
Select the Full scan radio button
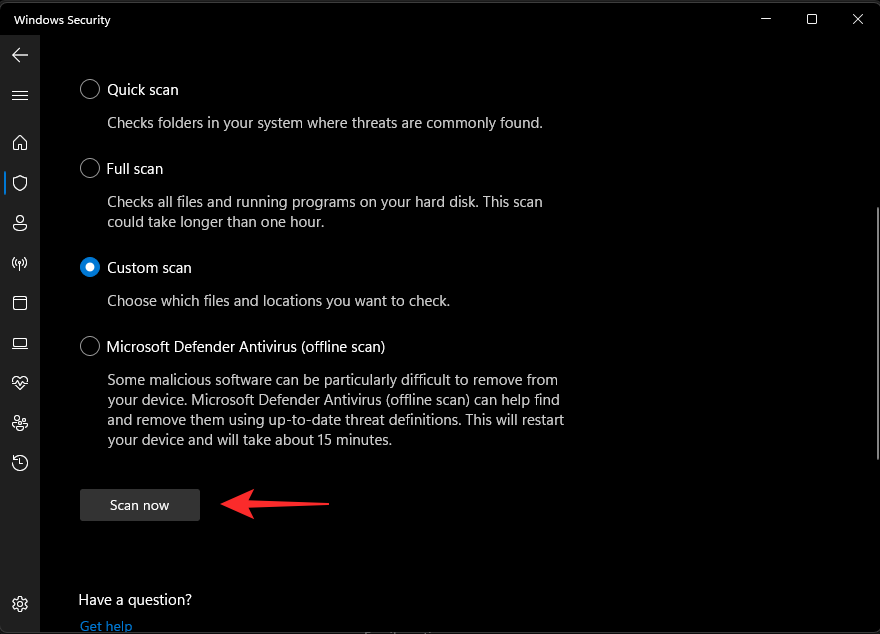(x=90, y=168)
